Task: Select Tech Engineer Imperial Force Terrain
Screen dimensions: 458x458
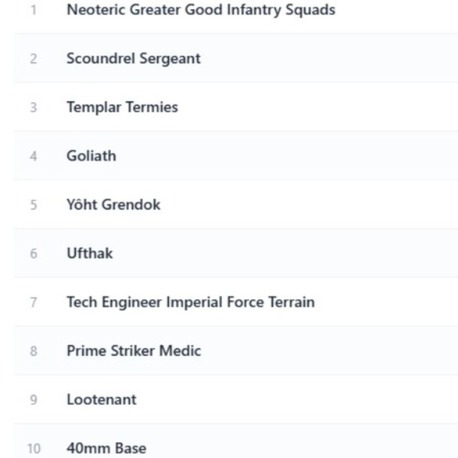Action: (236, 302)
